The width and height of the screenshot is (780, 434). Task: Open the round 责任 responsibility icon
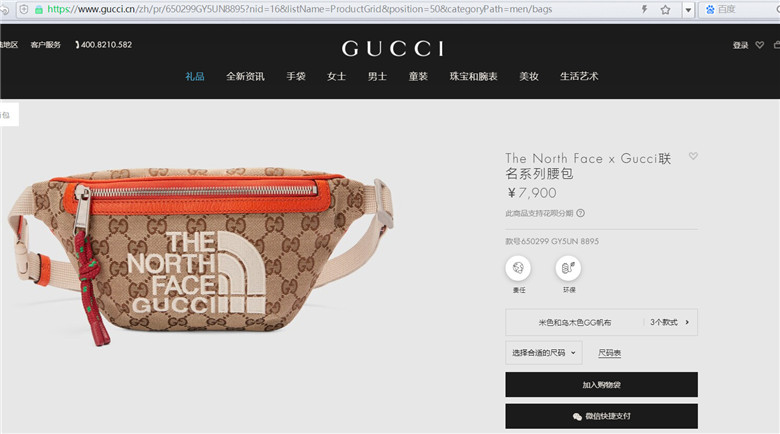[x=518, y=268]
